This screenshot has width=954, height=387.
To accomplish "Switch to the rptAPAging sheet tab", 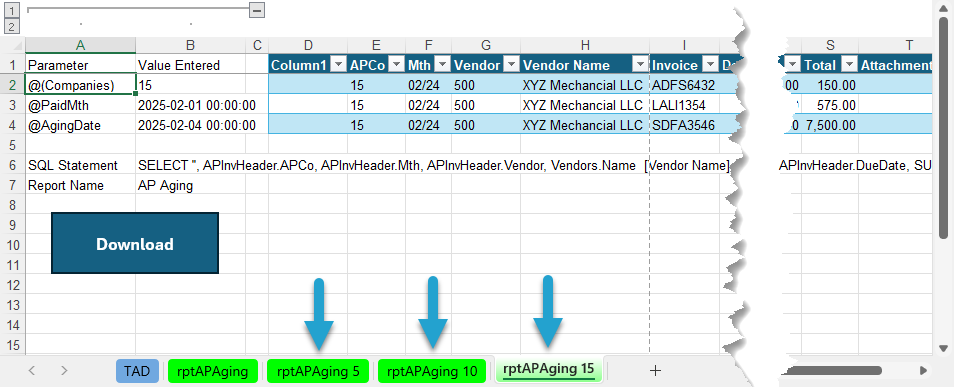I will pyautogui.click(x=212, y=371).
